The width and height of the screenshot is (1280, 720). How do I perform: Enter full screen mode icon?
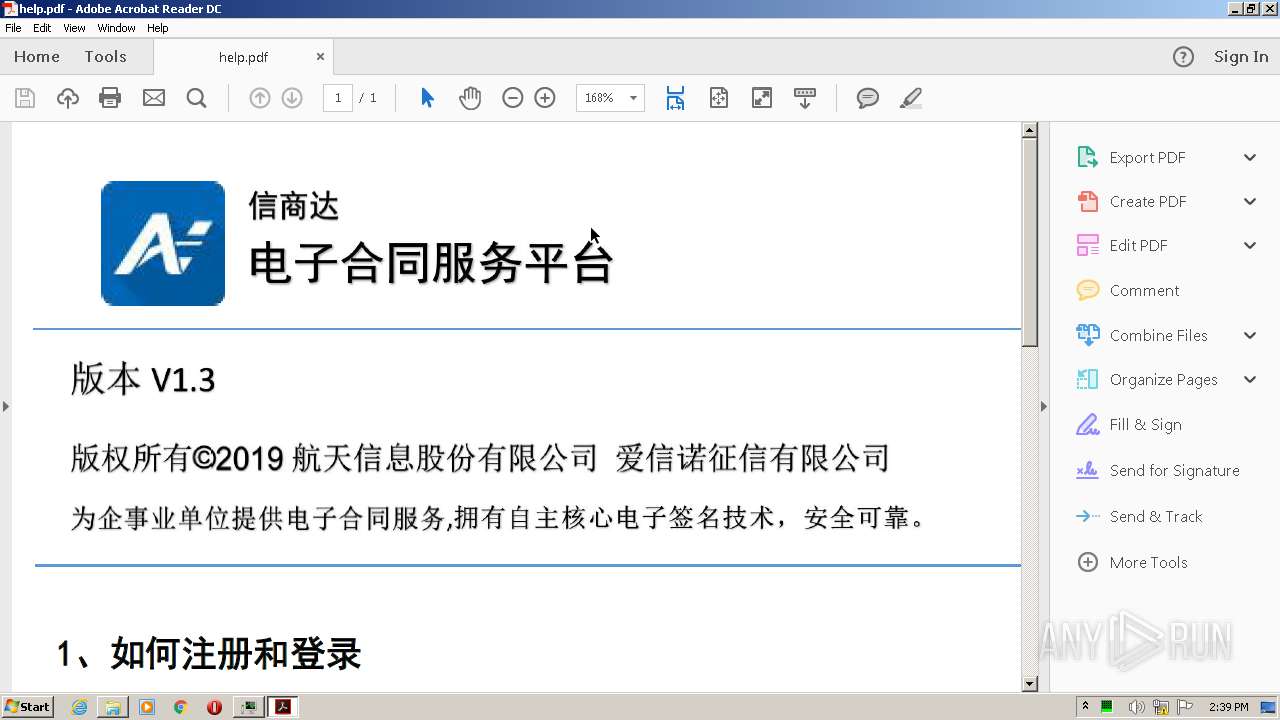coord(762,98)
